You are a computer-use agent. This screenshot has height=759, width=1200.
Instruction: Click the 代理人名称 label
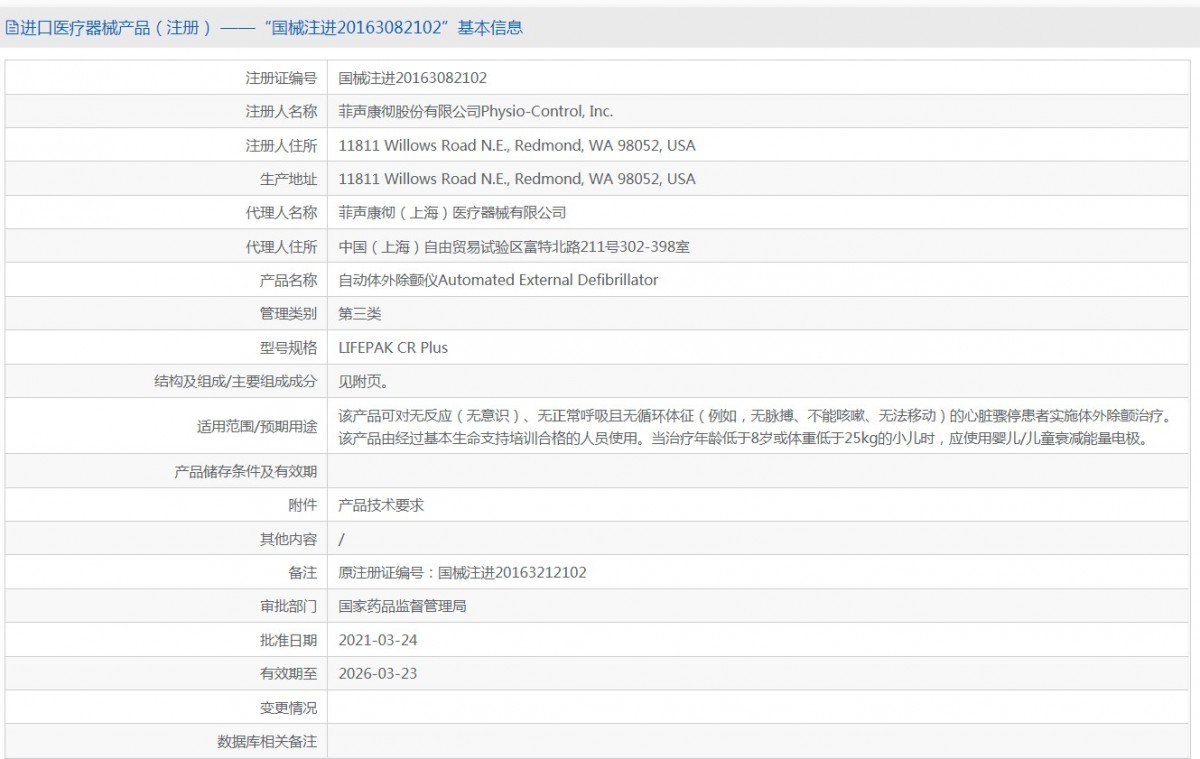tap(282, 213)
